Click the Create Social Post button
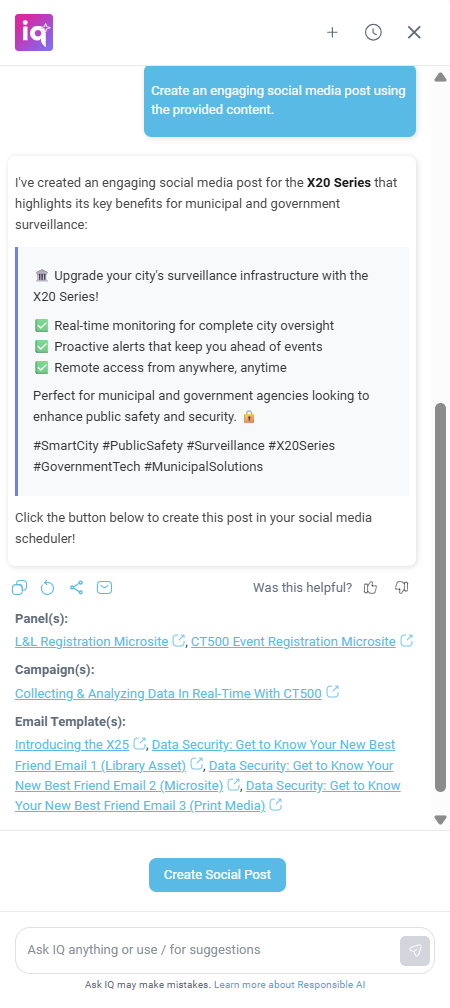 pos(217,875)
